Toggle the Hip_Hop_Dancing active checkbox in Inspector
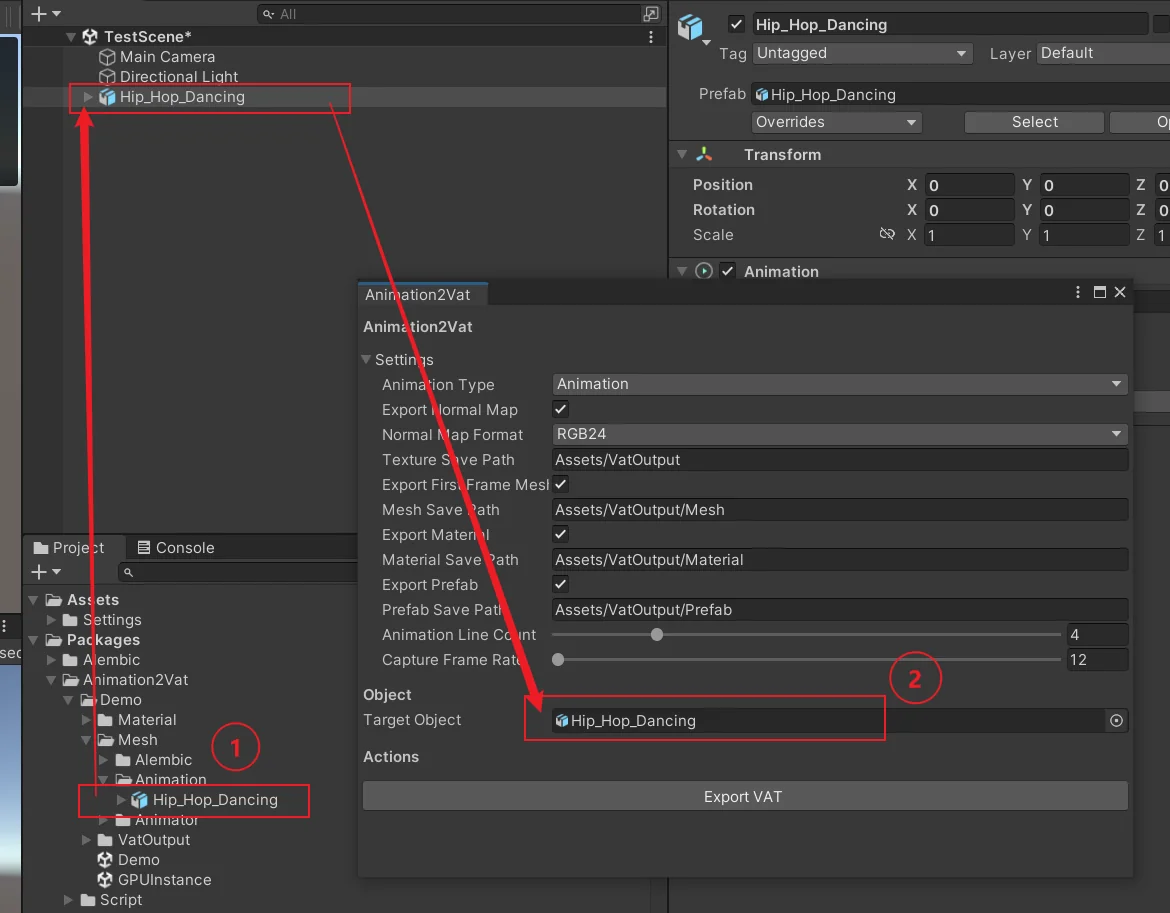Viewport: 1170px width, 913px height. (x=736, y=24)
